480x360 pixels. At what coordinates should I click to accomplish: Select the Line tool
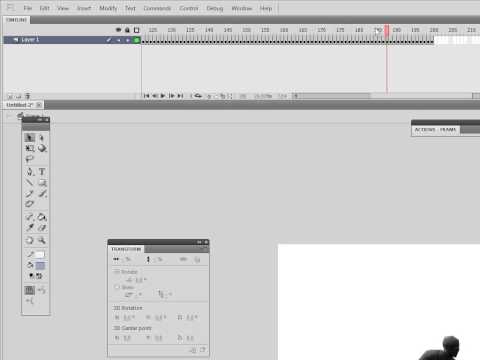pyautogui.click(x=30, y=183)
